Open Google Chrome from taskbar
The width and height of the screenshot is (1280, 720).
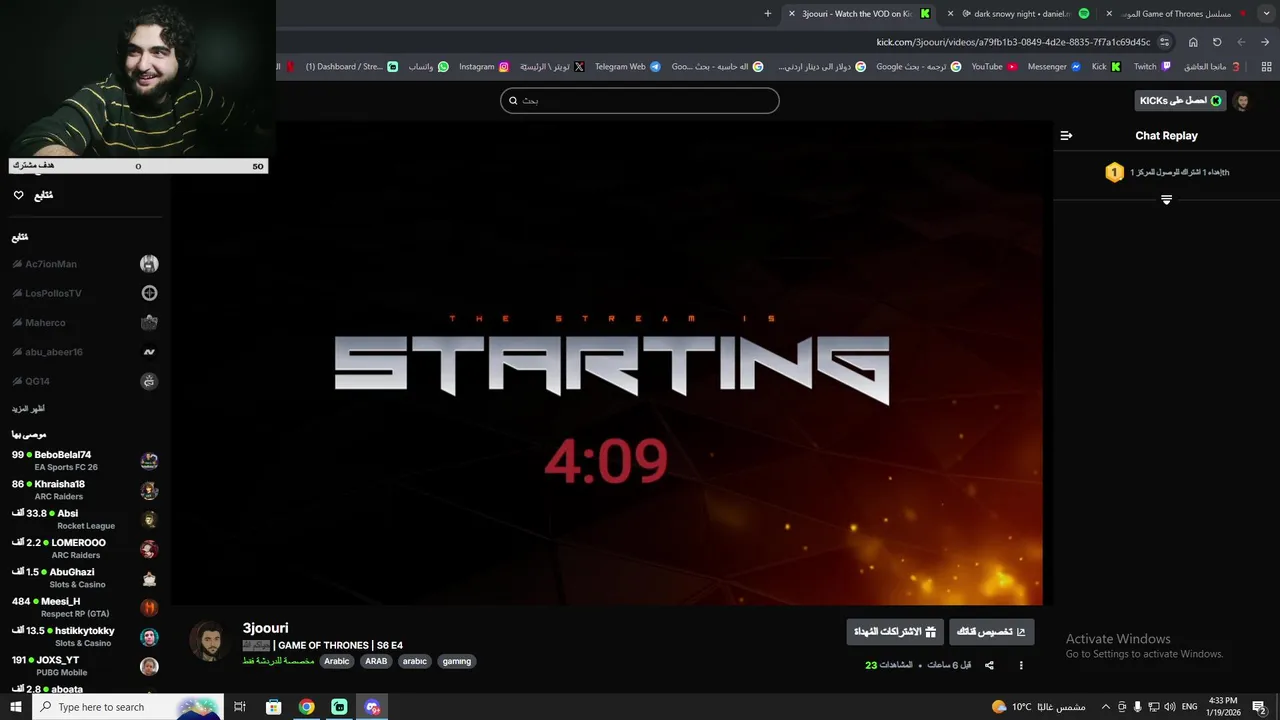[x=306, y=707]
